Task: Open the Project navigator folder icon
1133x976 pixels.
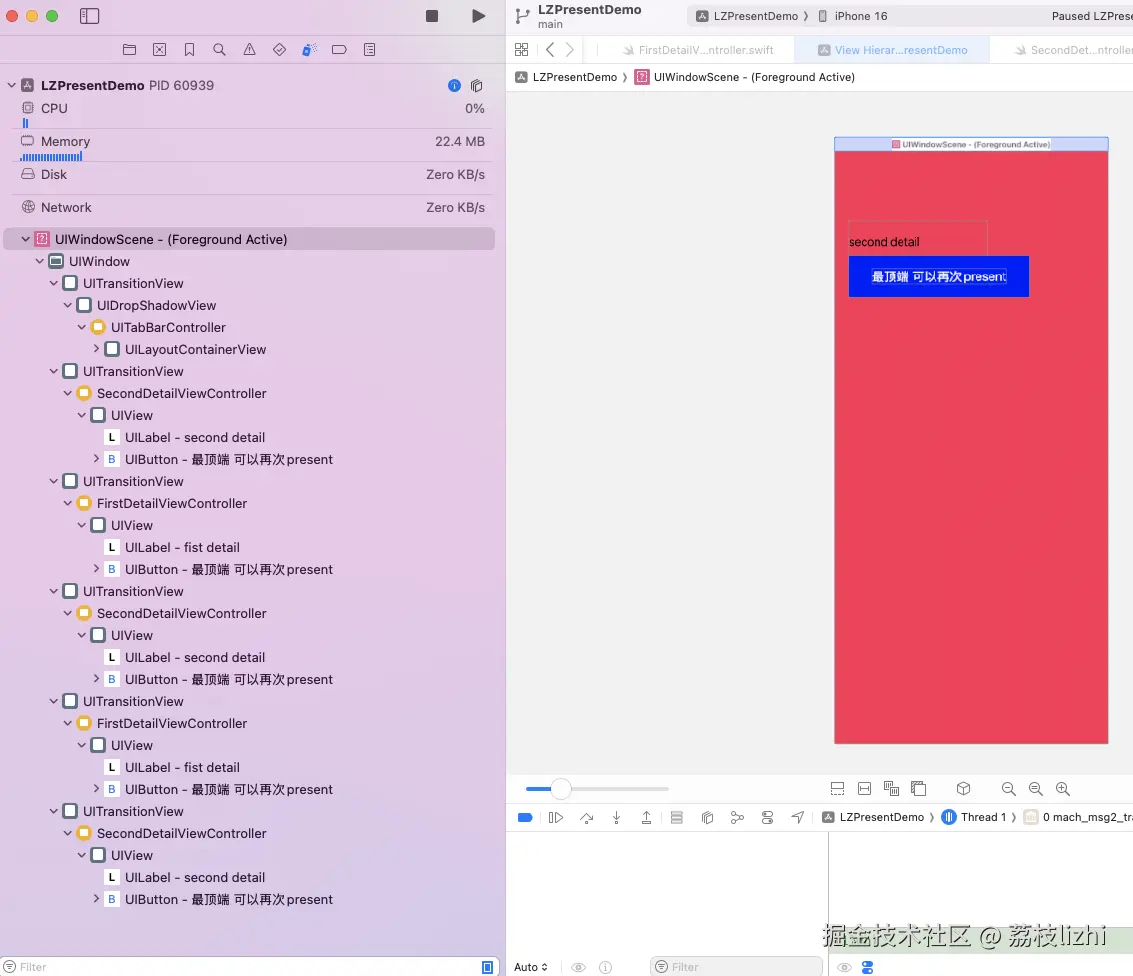Action: point(129,50)
